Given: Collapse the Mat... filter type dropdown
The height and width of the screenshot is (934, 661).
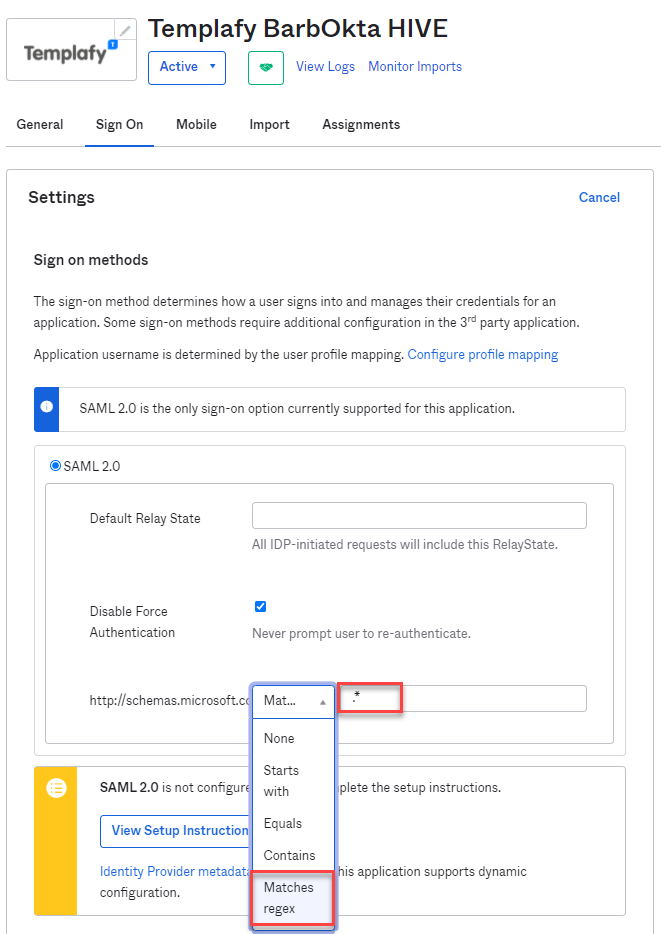Looking at the screenshot, I should click(294, 701).
